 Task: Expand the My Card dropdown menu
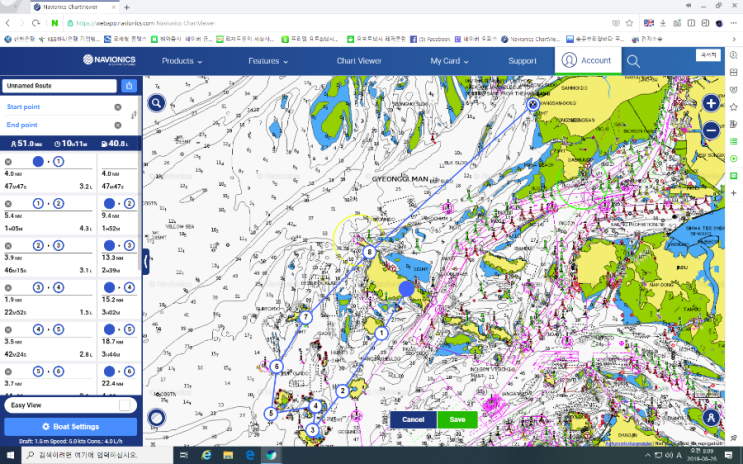tap(449, 61)
